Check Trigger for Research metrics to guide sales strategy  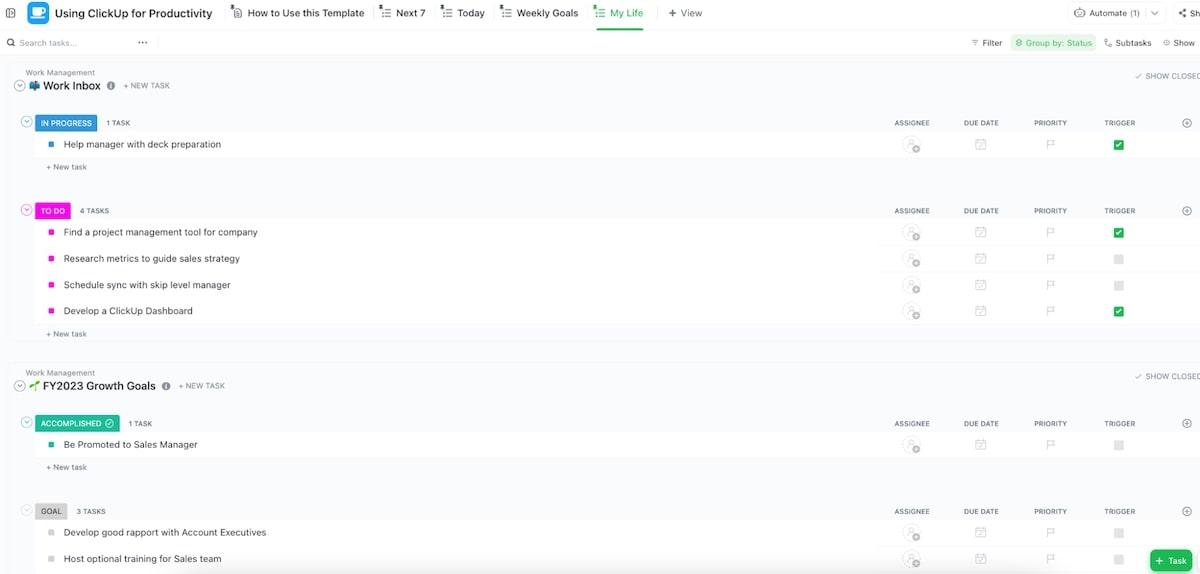pos(1119,259)
